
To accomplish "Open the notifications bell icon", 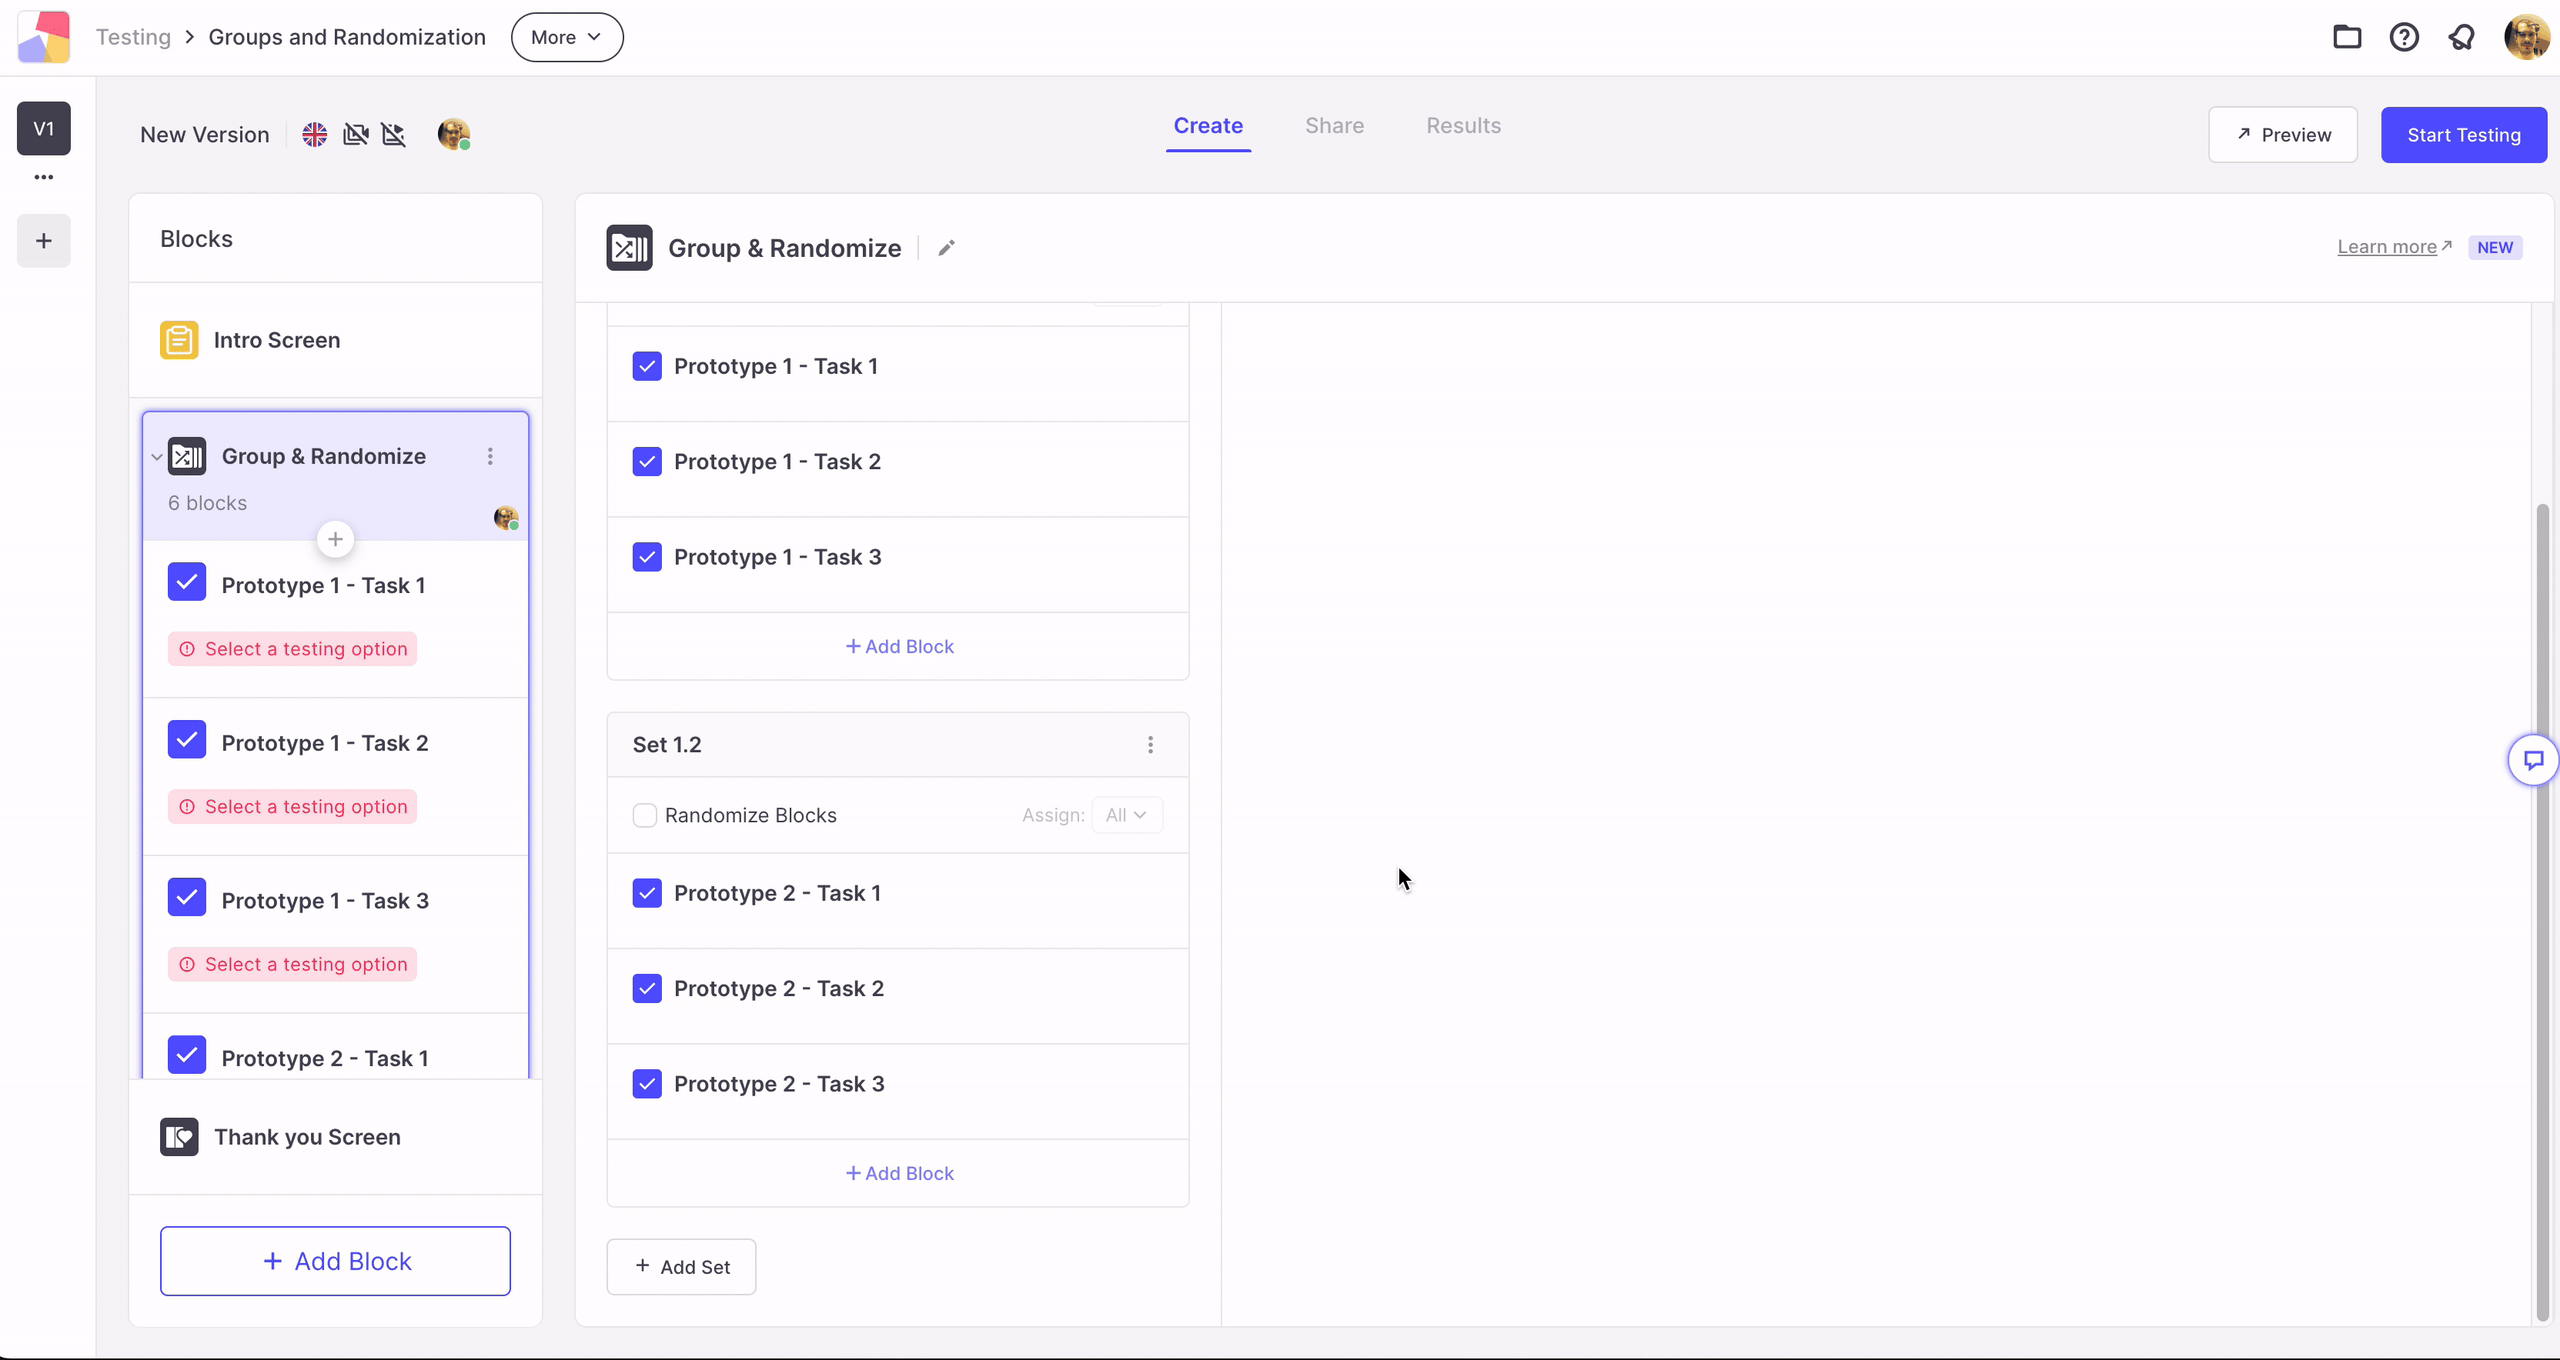I will (2461, 37).
